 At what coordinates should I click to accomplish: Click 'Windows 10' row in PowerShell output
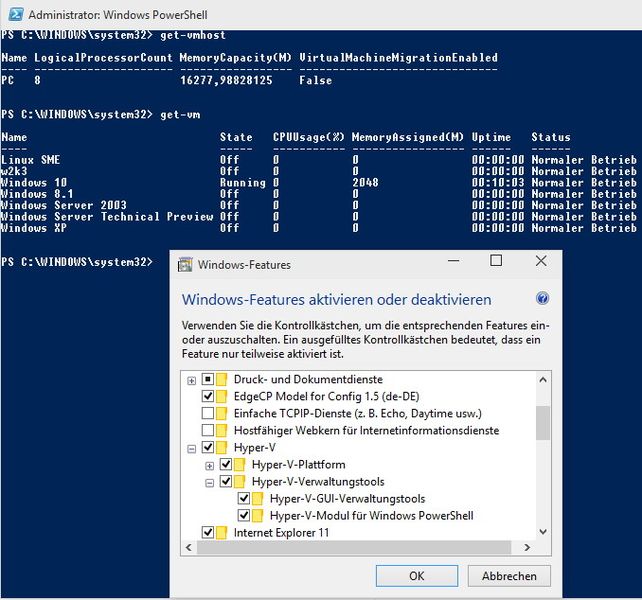click(319, 182)
